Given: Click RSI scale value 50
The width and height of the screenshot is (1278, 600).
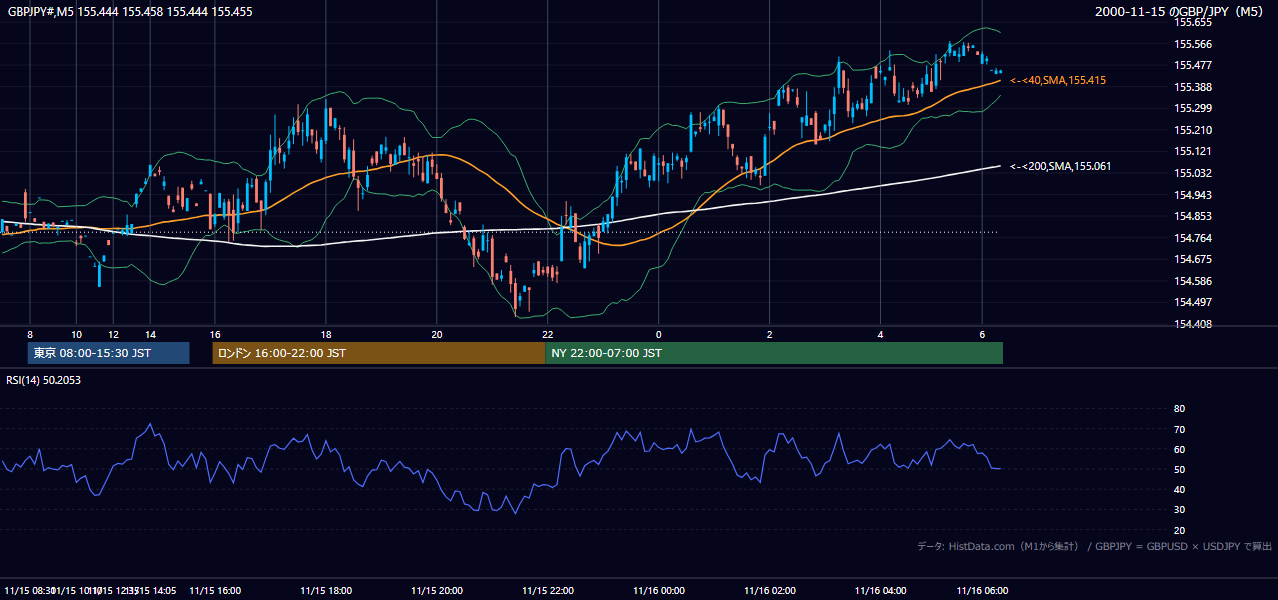Looking at the screenshot, I should (1179, 469).
